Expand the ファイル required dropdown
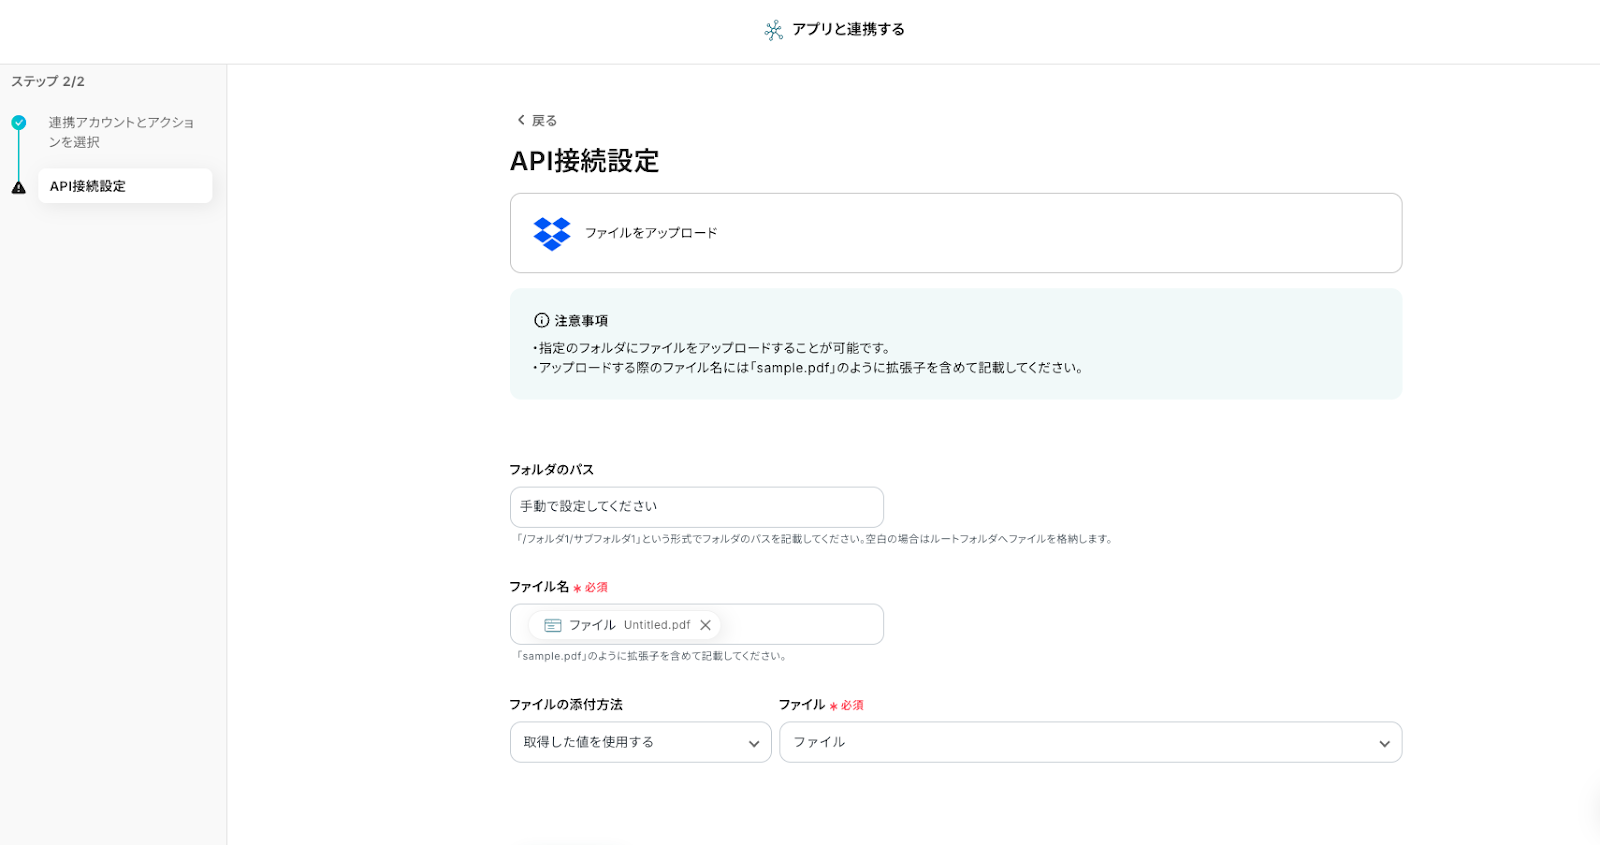This screenshot has width=1600, height=845. point(1090,742)
